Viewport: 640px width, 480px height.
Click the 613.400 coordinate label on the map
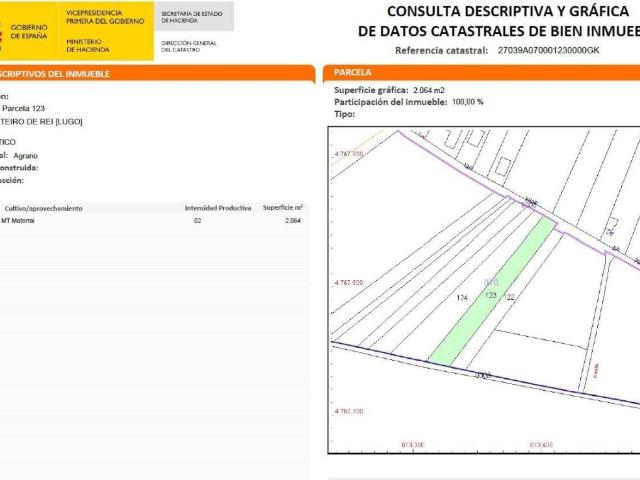coord(541,444)
